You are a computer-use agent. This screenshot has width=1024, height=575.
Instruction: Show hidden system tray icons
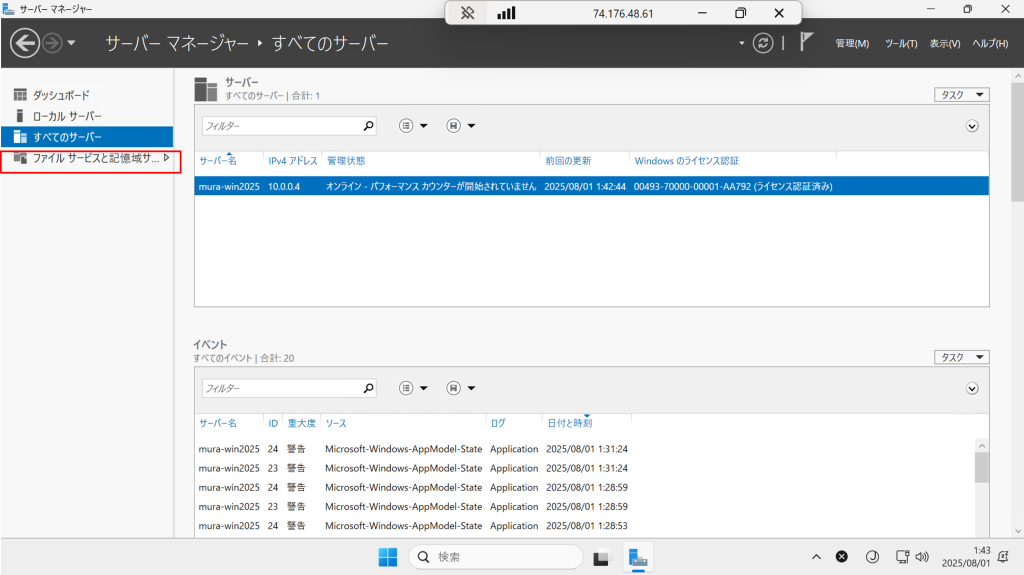point(816,557)
